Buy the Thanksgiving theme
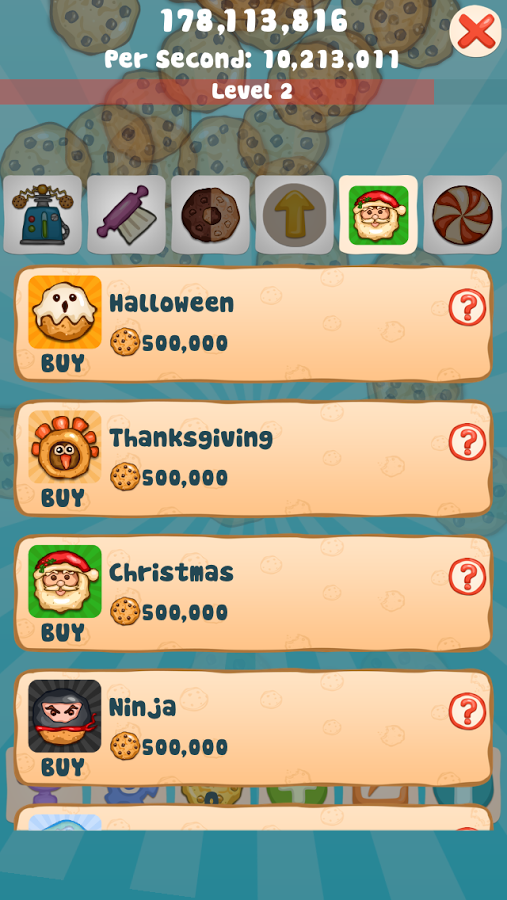 pos(63,498)
